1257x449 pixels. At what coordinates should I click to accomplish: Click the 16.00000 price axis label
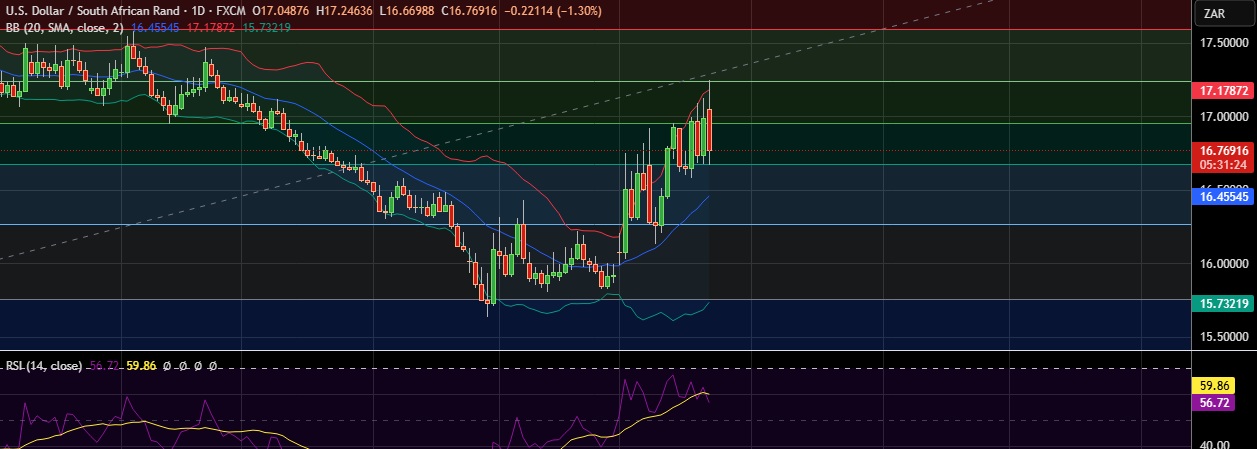1224,264
